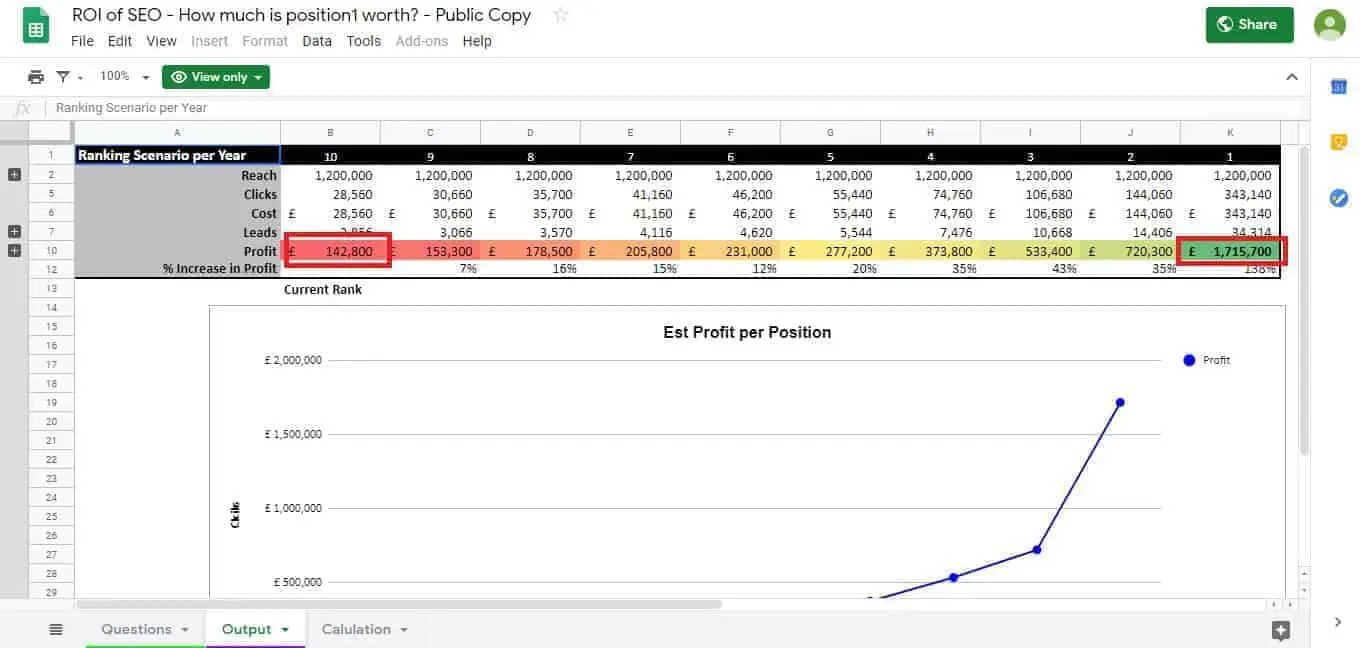Click the print icon in the toolbar
Viewport: 1360px width, 648px height.
point(36,77)
